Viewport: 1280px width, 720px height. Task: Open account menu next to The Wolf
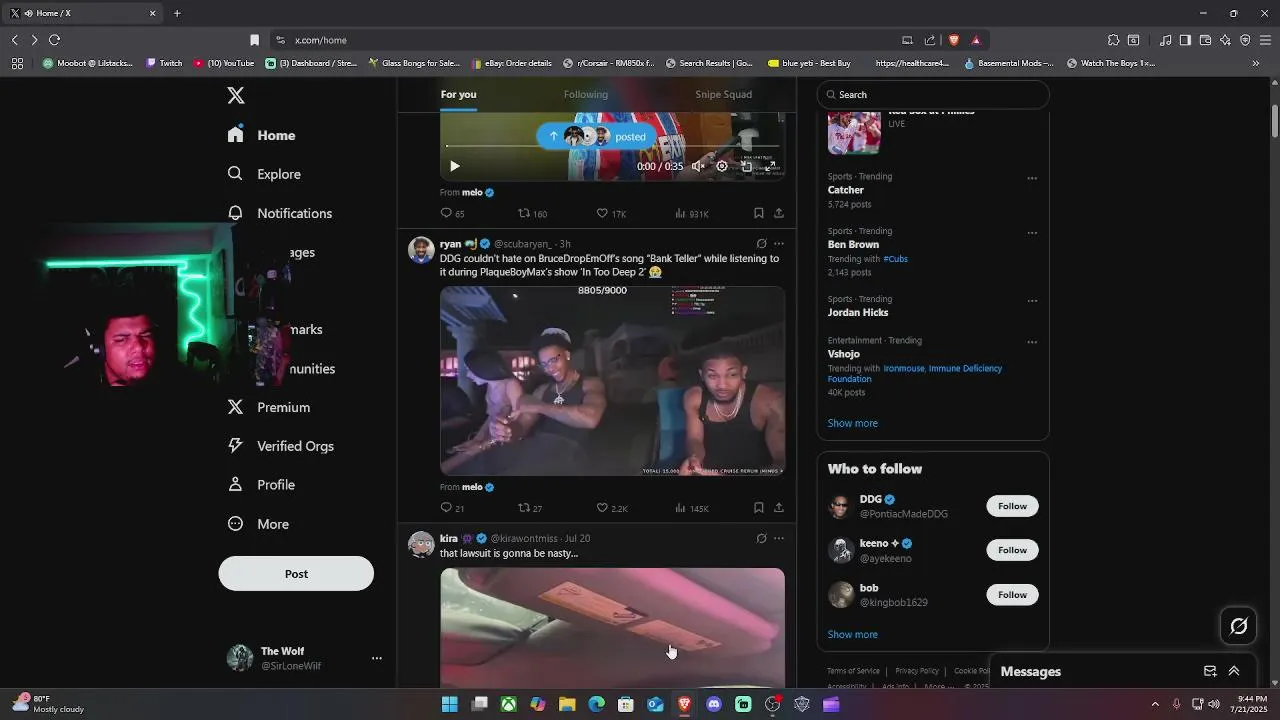coord(377,658)
